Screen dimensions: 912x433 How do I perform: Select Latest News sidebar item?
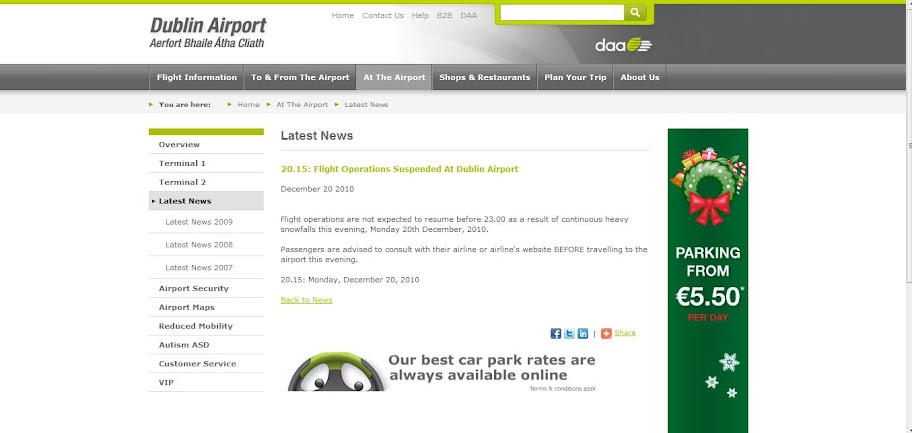coord(206,201)
